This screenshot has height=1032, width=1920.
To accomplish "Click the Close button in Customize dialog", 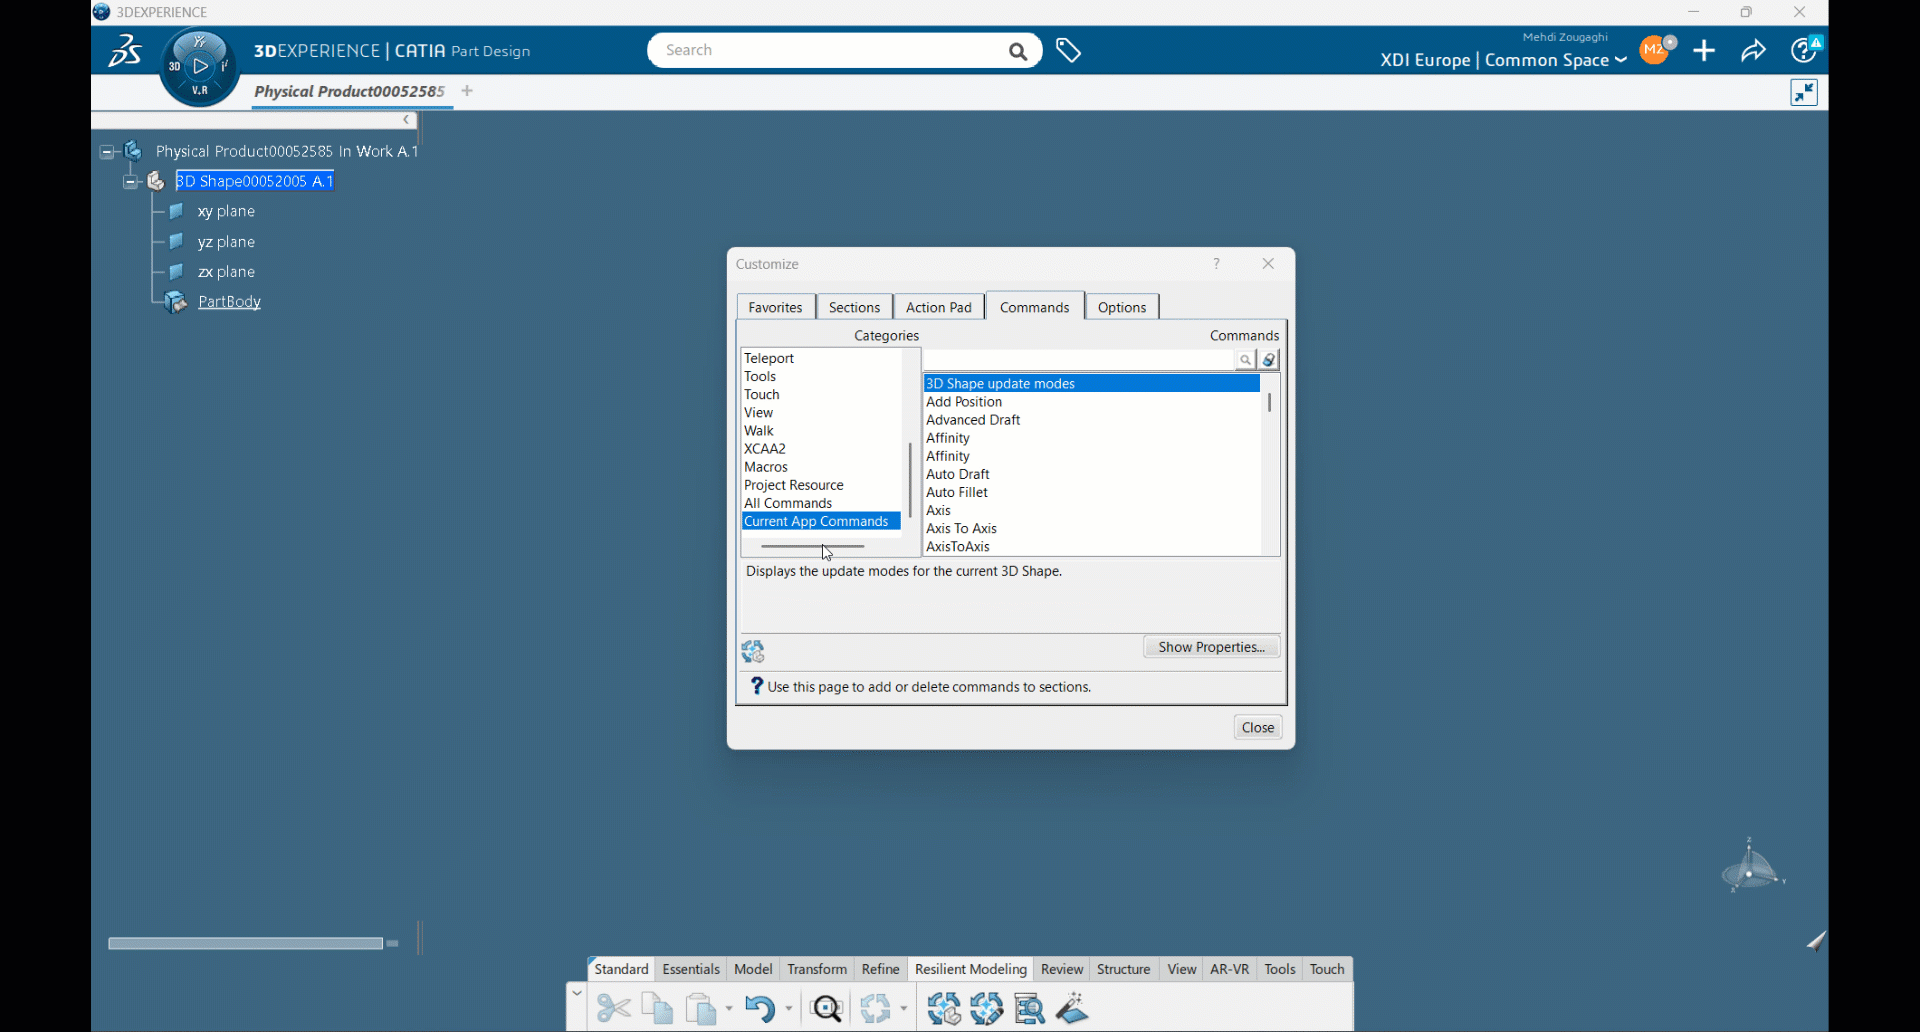I will point(1257,727).
